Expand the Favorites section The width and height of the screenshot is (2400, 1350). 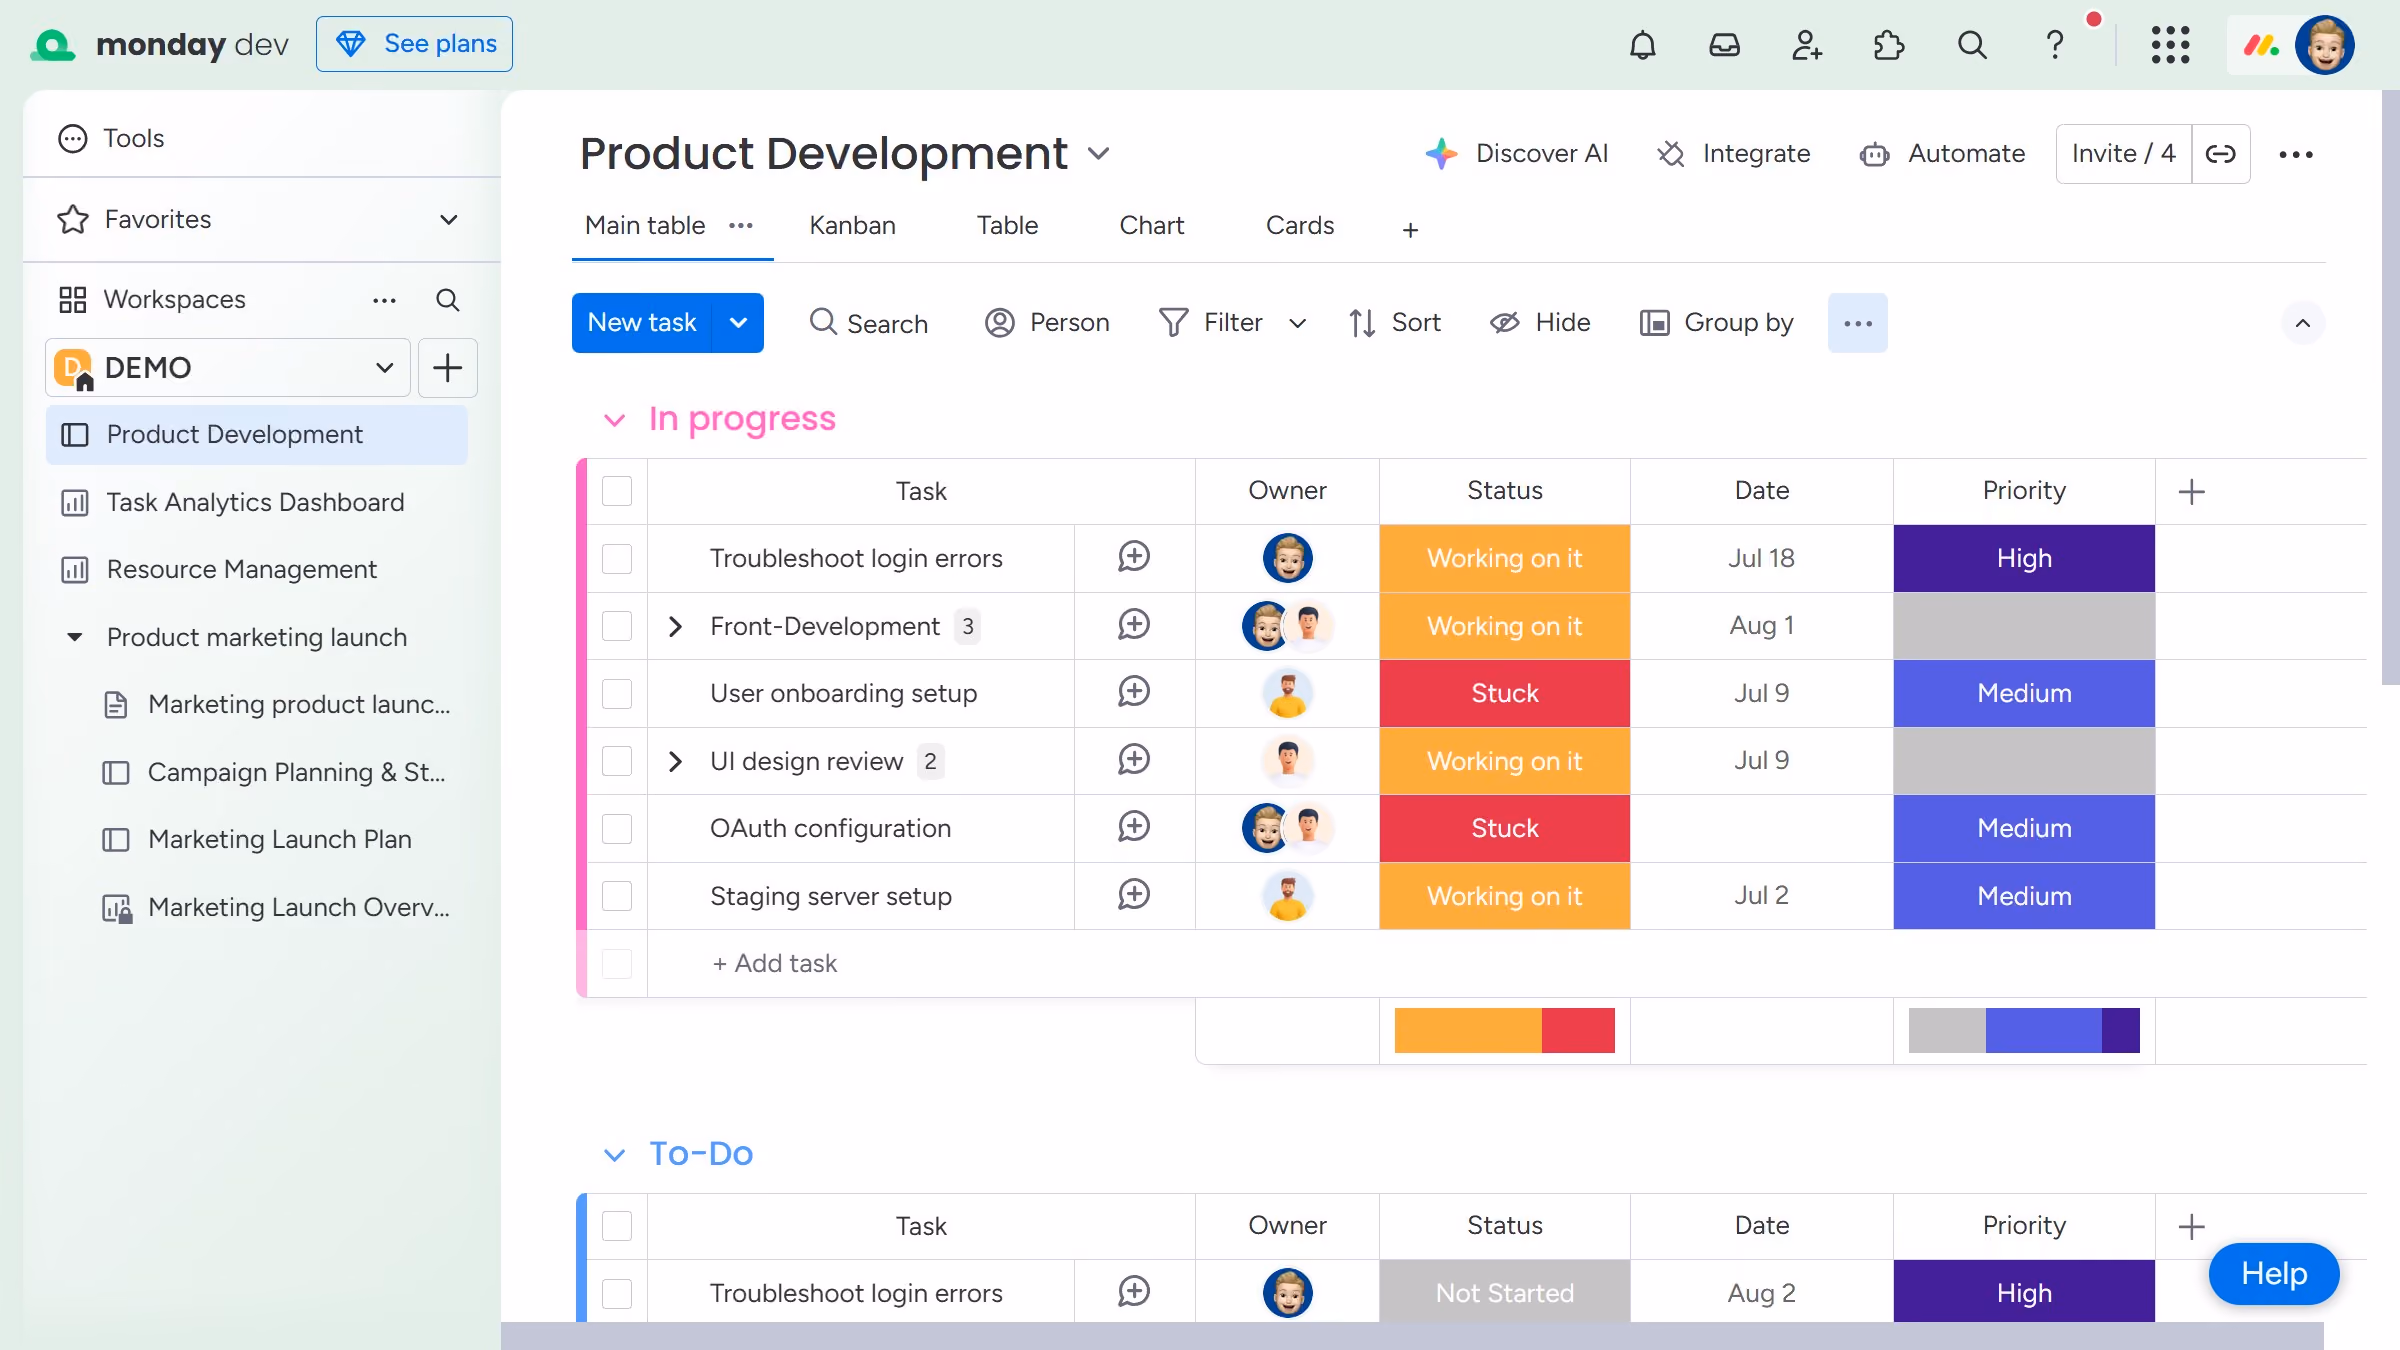click(x=449, y=219)
